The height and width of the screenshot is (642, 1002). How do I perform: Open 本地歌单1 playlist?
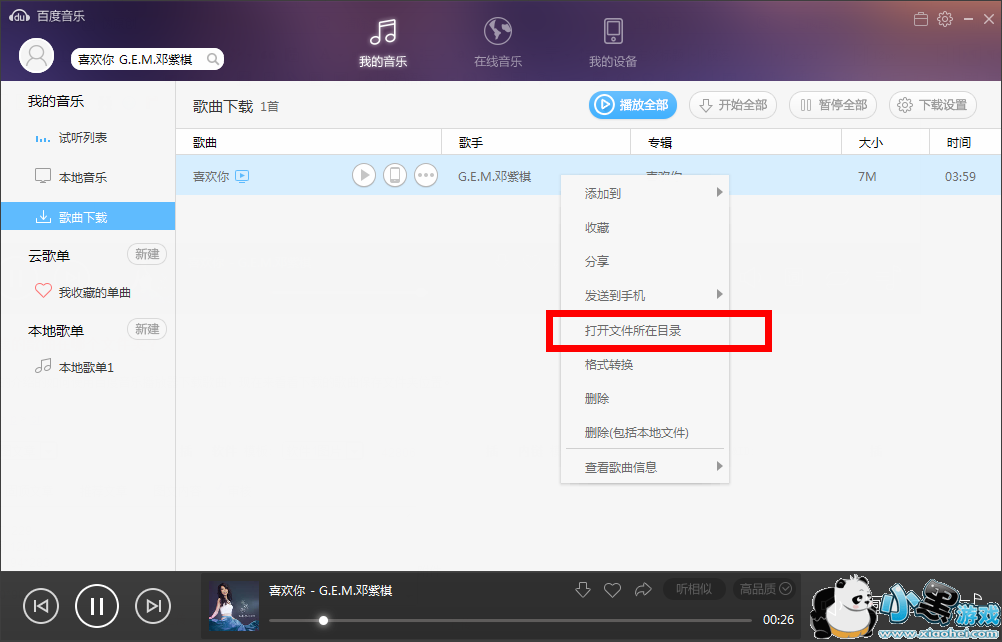click(88, 367)
